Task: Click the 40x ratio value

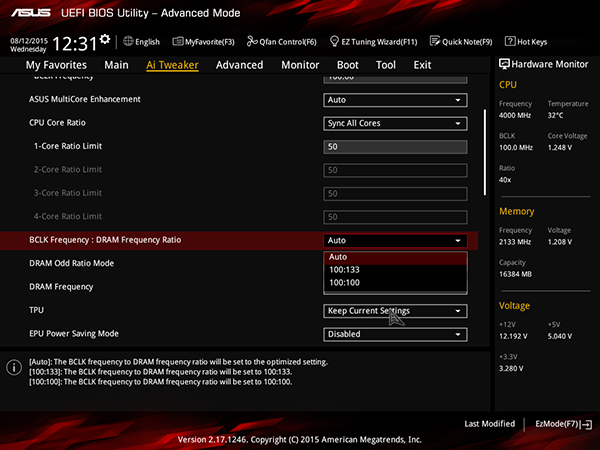Action: (x=505, y=180)
